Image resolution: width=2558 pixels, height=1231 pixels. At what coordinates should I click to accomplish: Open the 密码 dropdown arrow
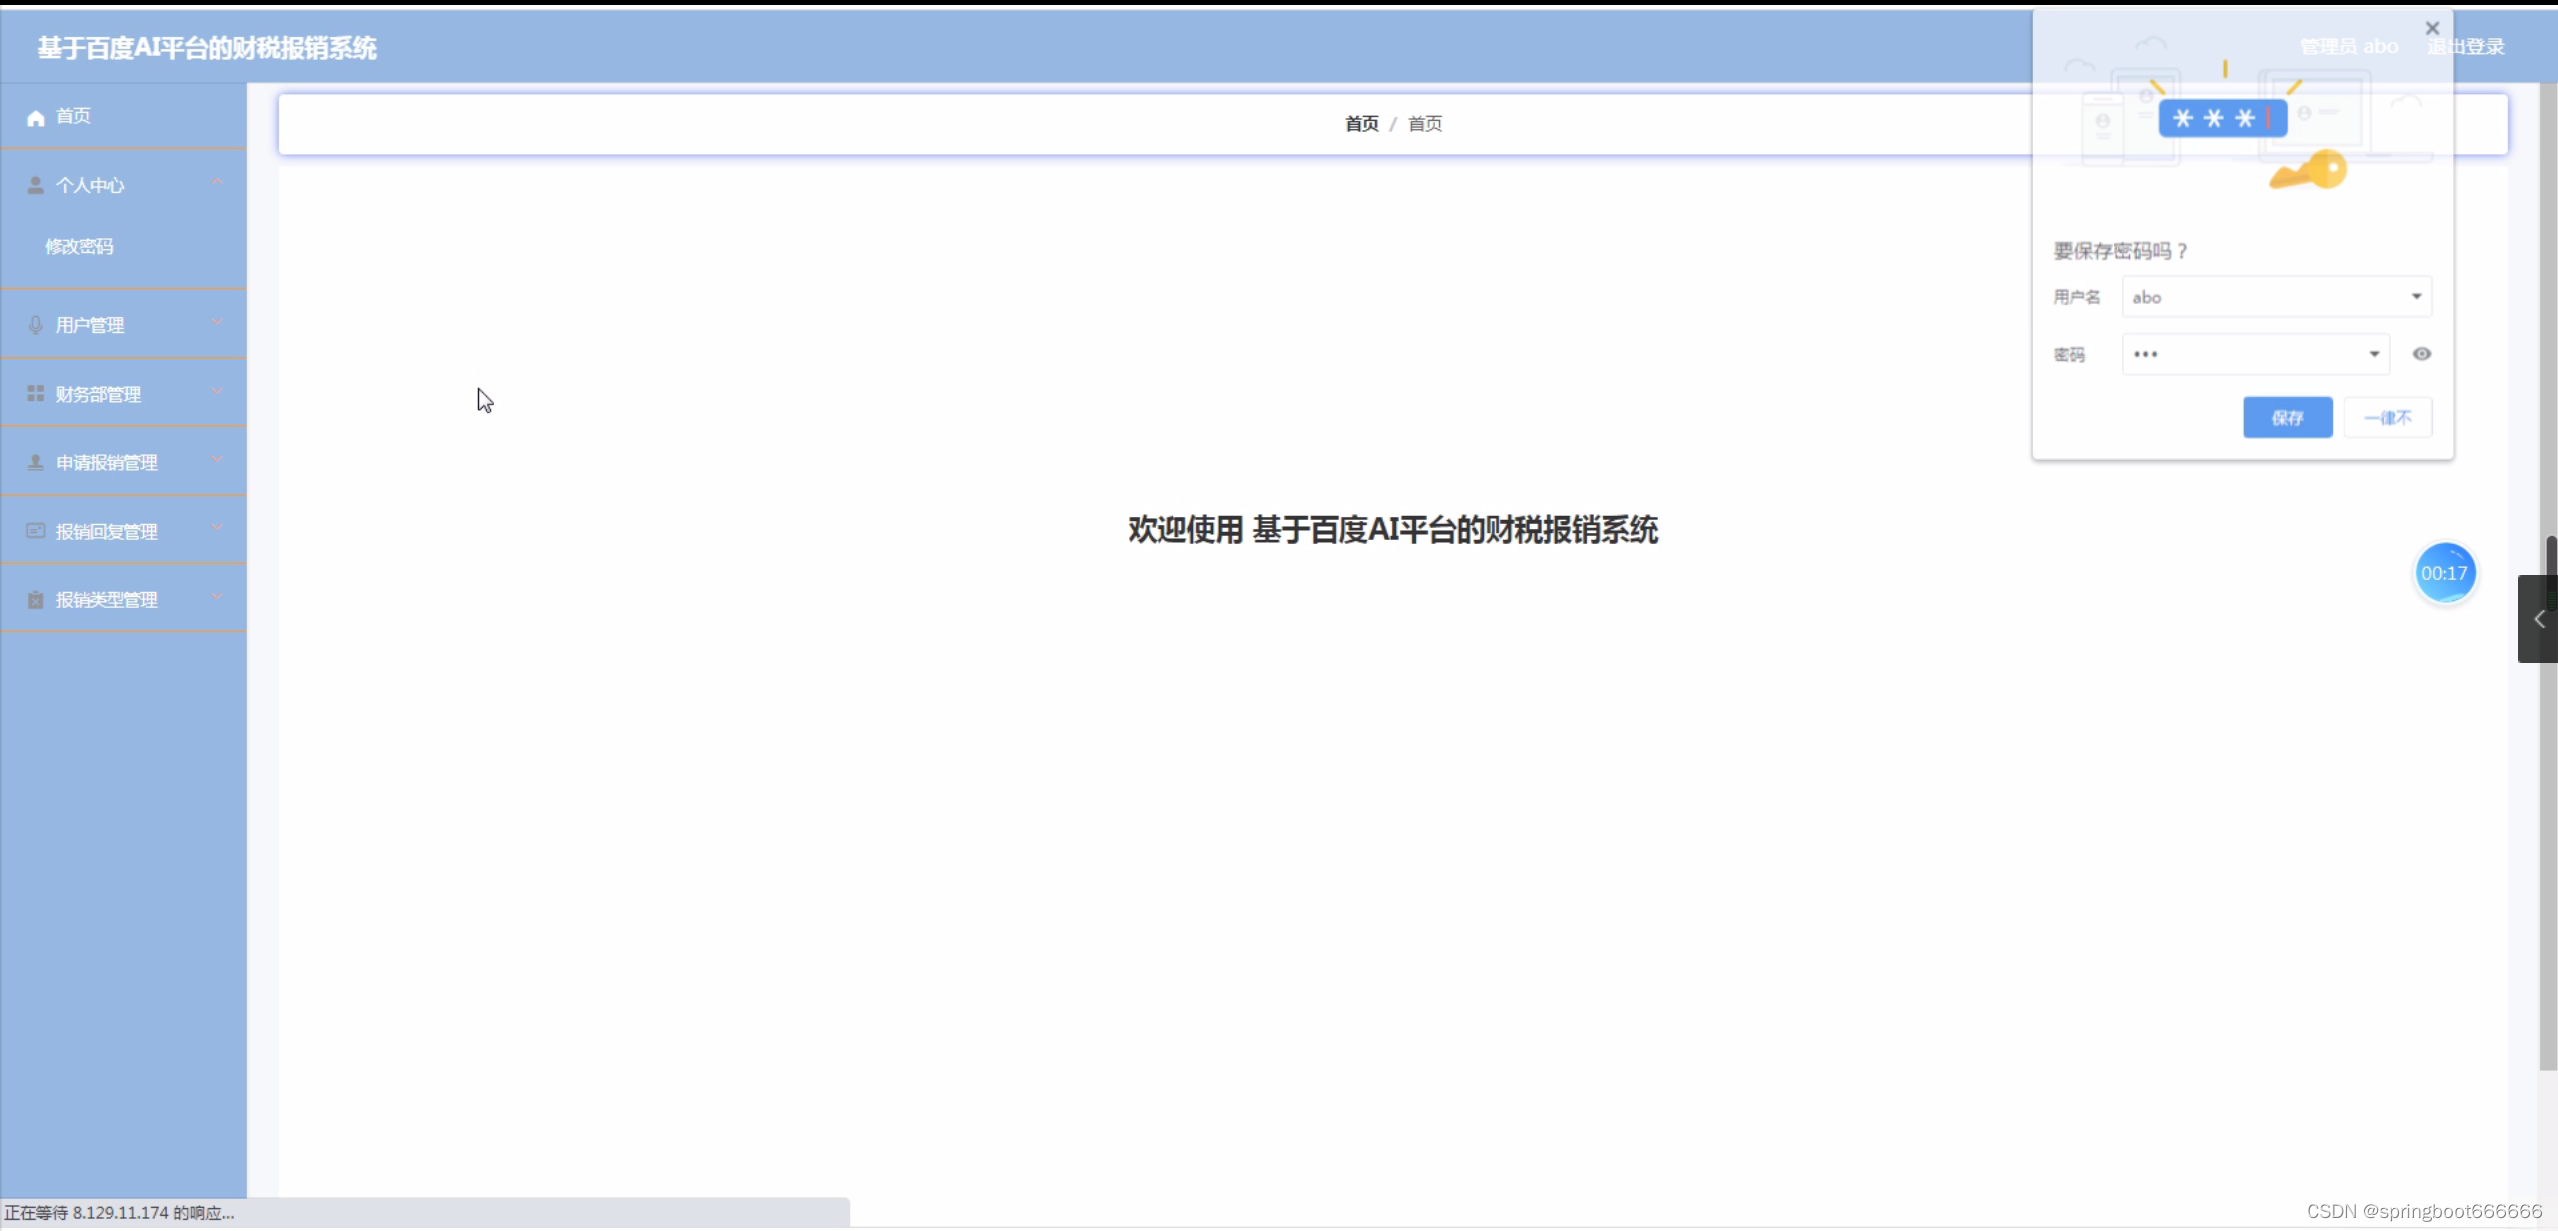coord(2374,354)
